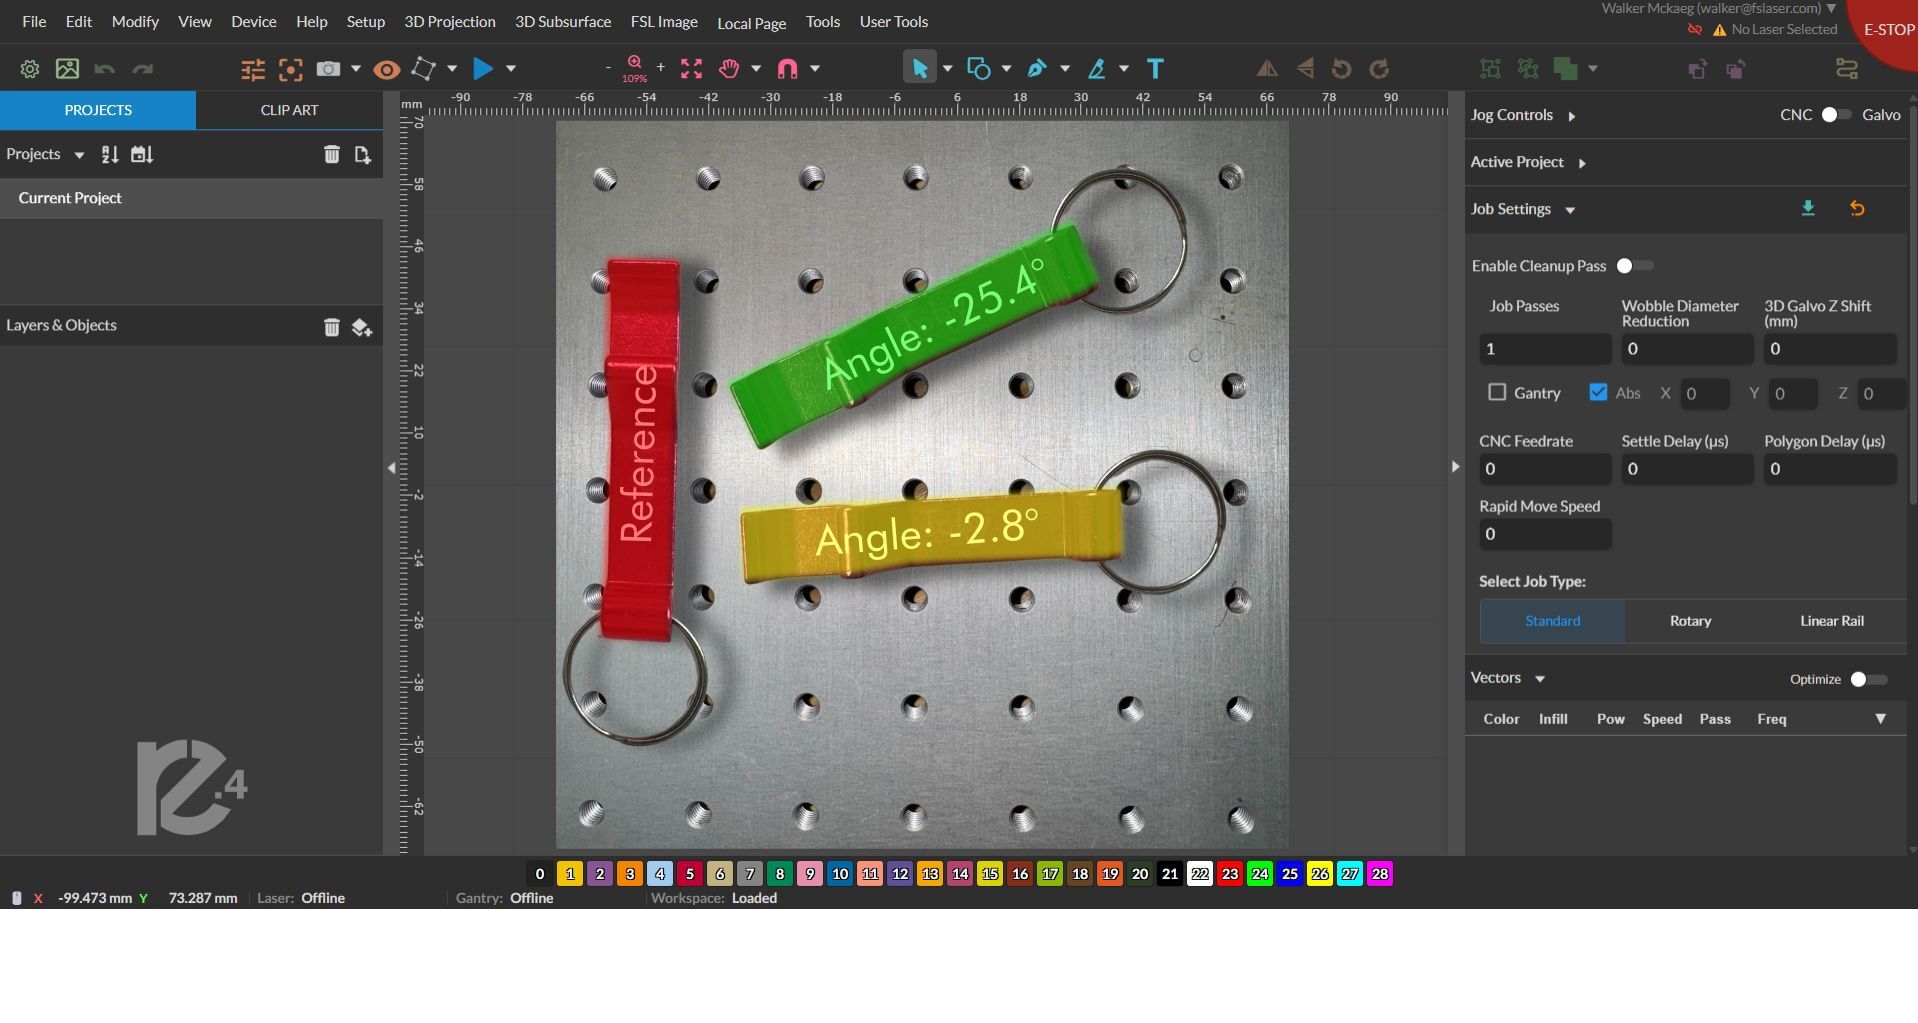The image size is (1918, 1023).
Task: Click the Fit to screen icon
Action: [690, 68]
